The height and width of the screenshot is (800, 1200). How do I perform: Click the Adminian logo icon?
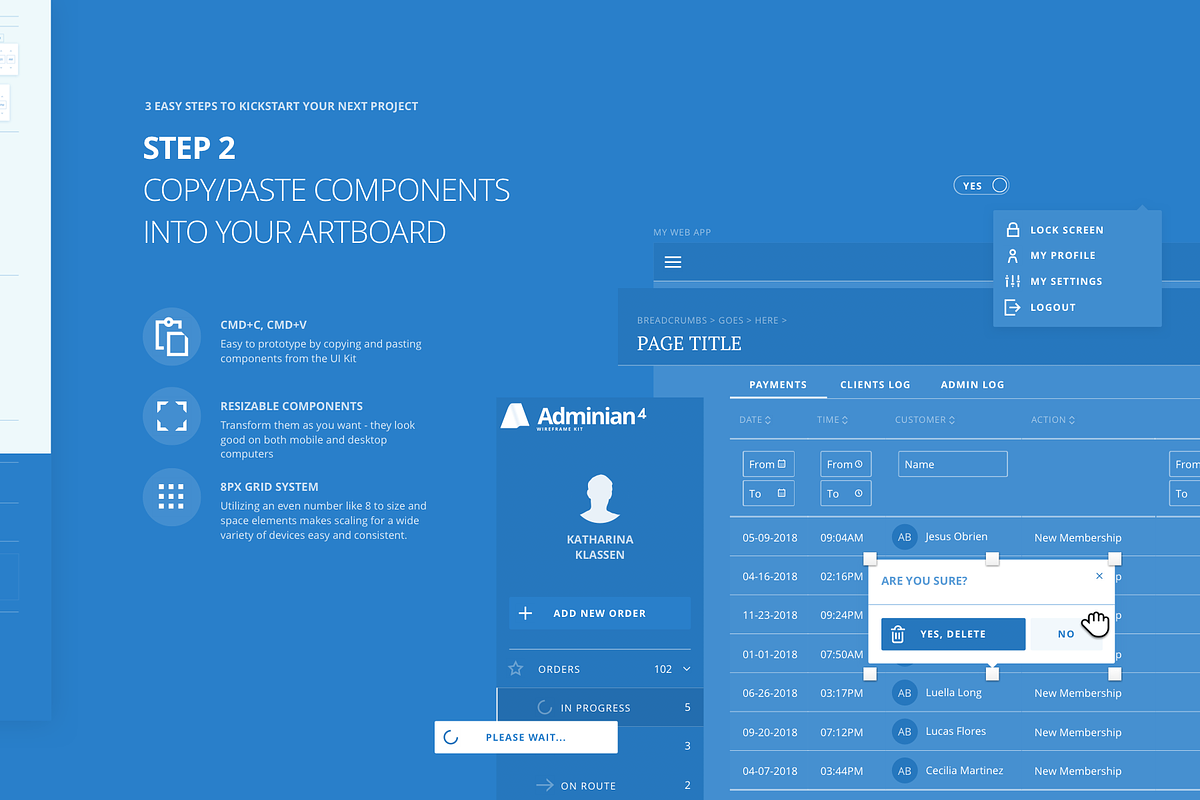click(x=515, y=416)
